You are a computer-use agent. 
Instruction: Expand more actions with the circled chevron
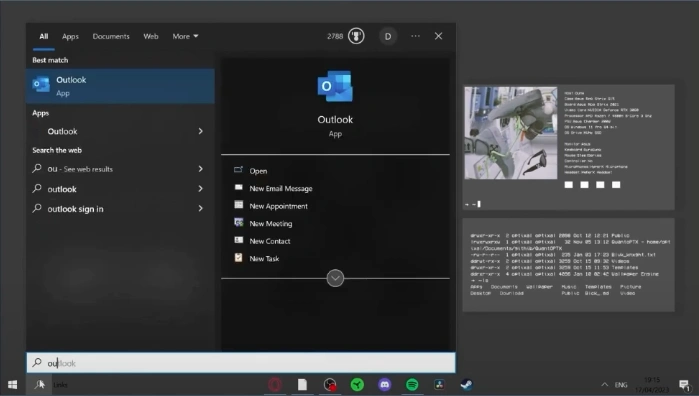tap(335, 278)
